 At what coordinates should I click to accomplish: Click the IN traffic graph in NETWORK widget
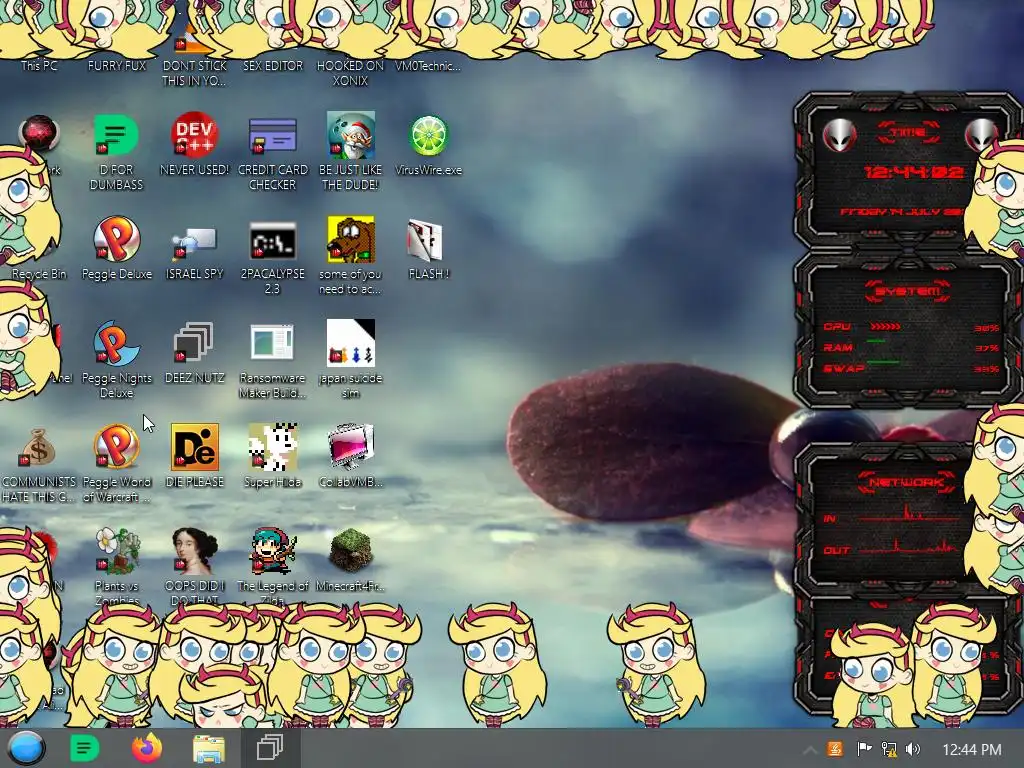tap(909, 514)
